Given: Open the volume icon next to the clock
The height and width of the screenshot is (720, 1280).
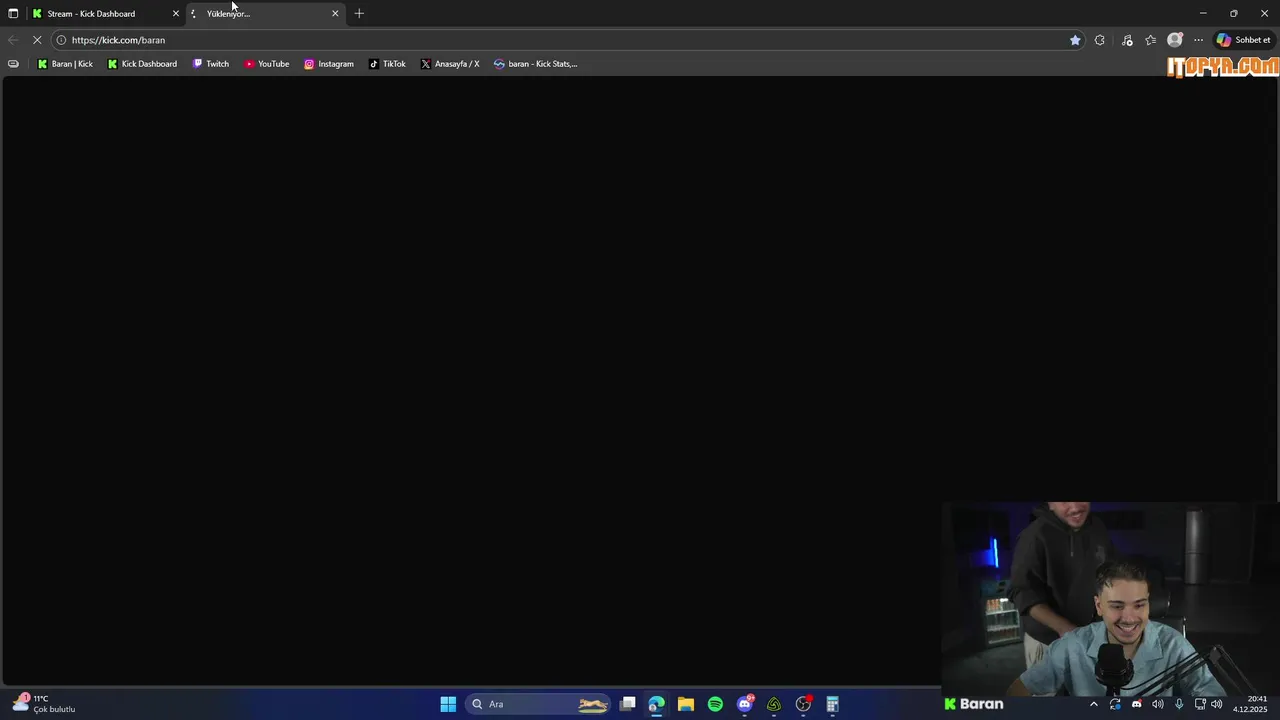Looking at the screenshot, I should [x=1217, y=704].
